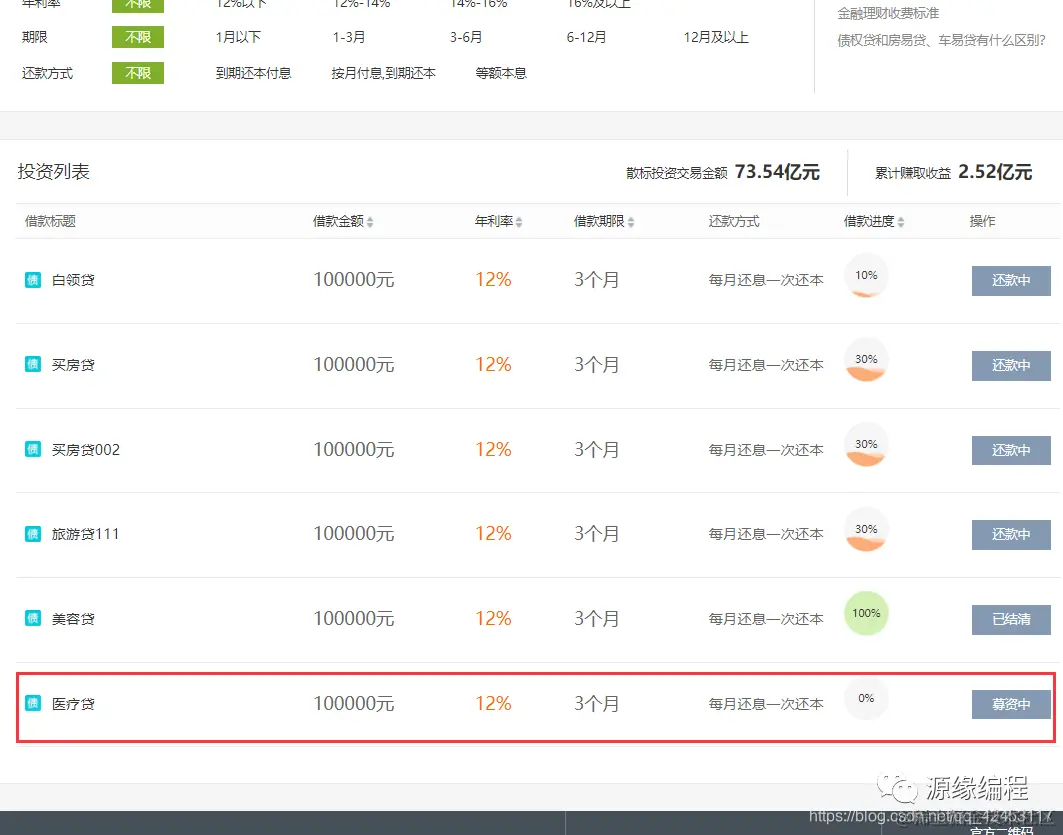This screenshot has width=1063, height=835.
Task: Open the 旅游贷111 loan title
Action: (85, 534)
